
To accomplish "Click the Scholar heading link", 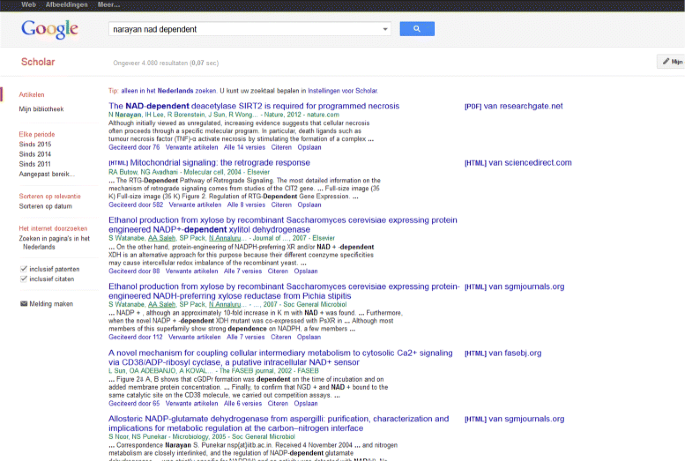I will coord(38,62).
